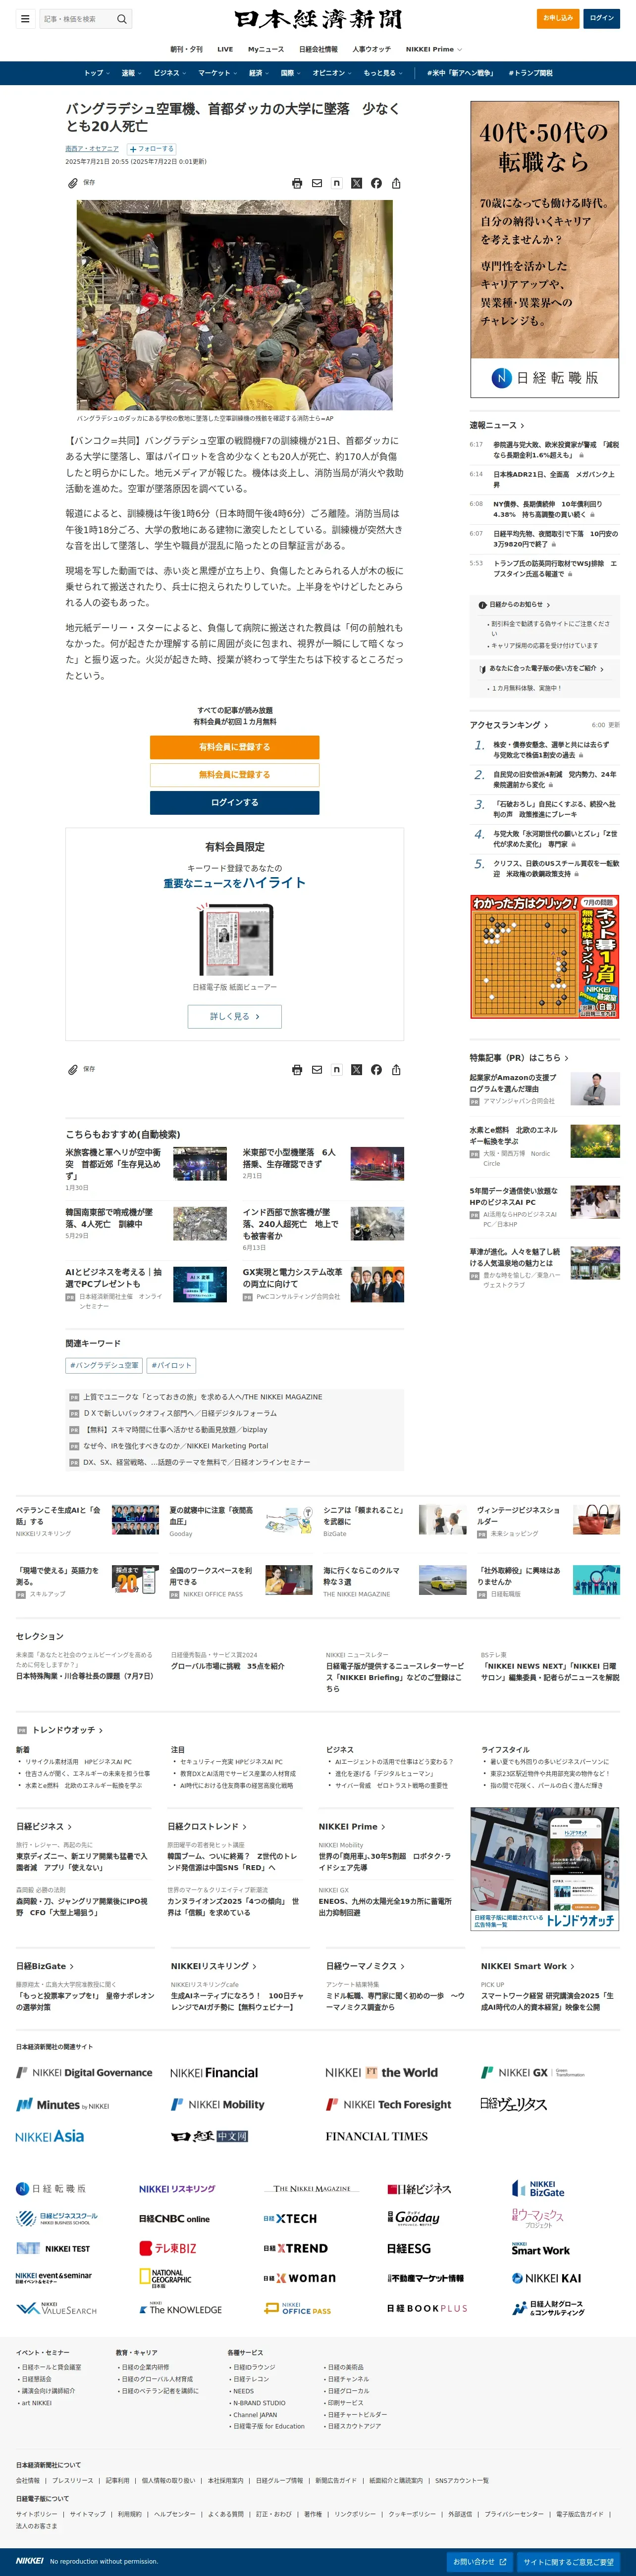Click the 日経転職版 40代・50代 advertisement banner
Viewport: 636px width, 2576px height.
click(545, 250)
